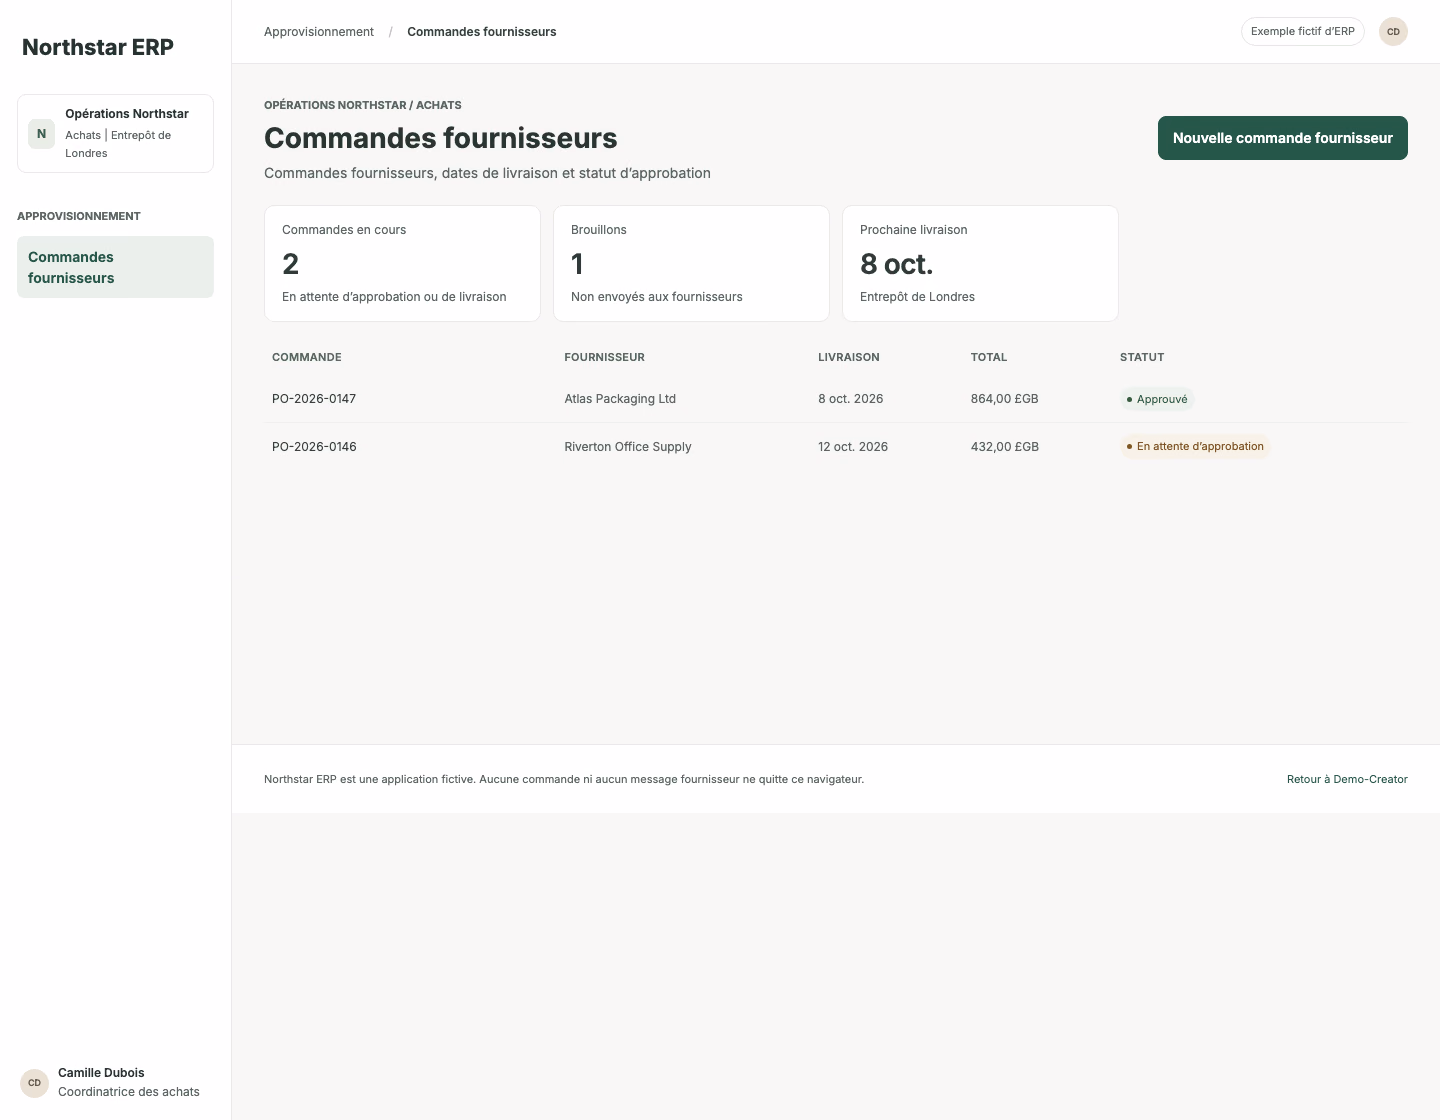1440x1120 pixels.
Task: Open order PO-2026-0146
Action: [x=314, y=447]
